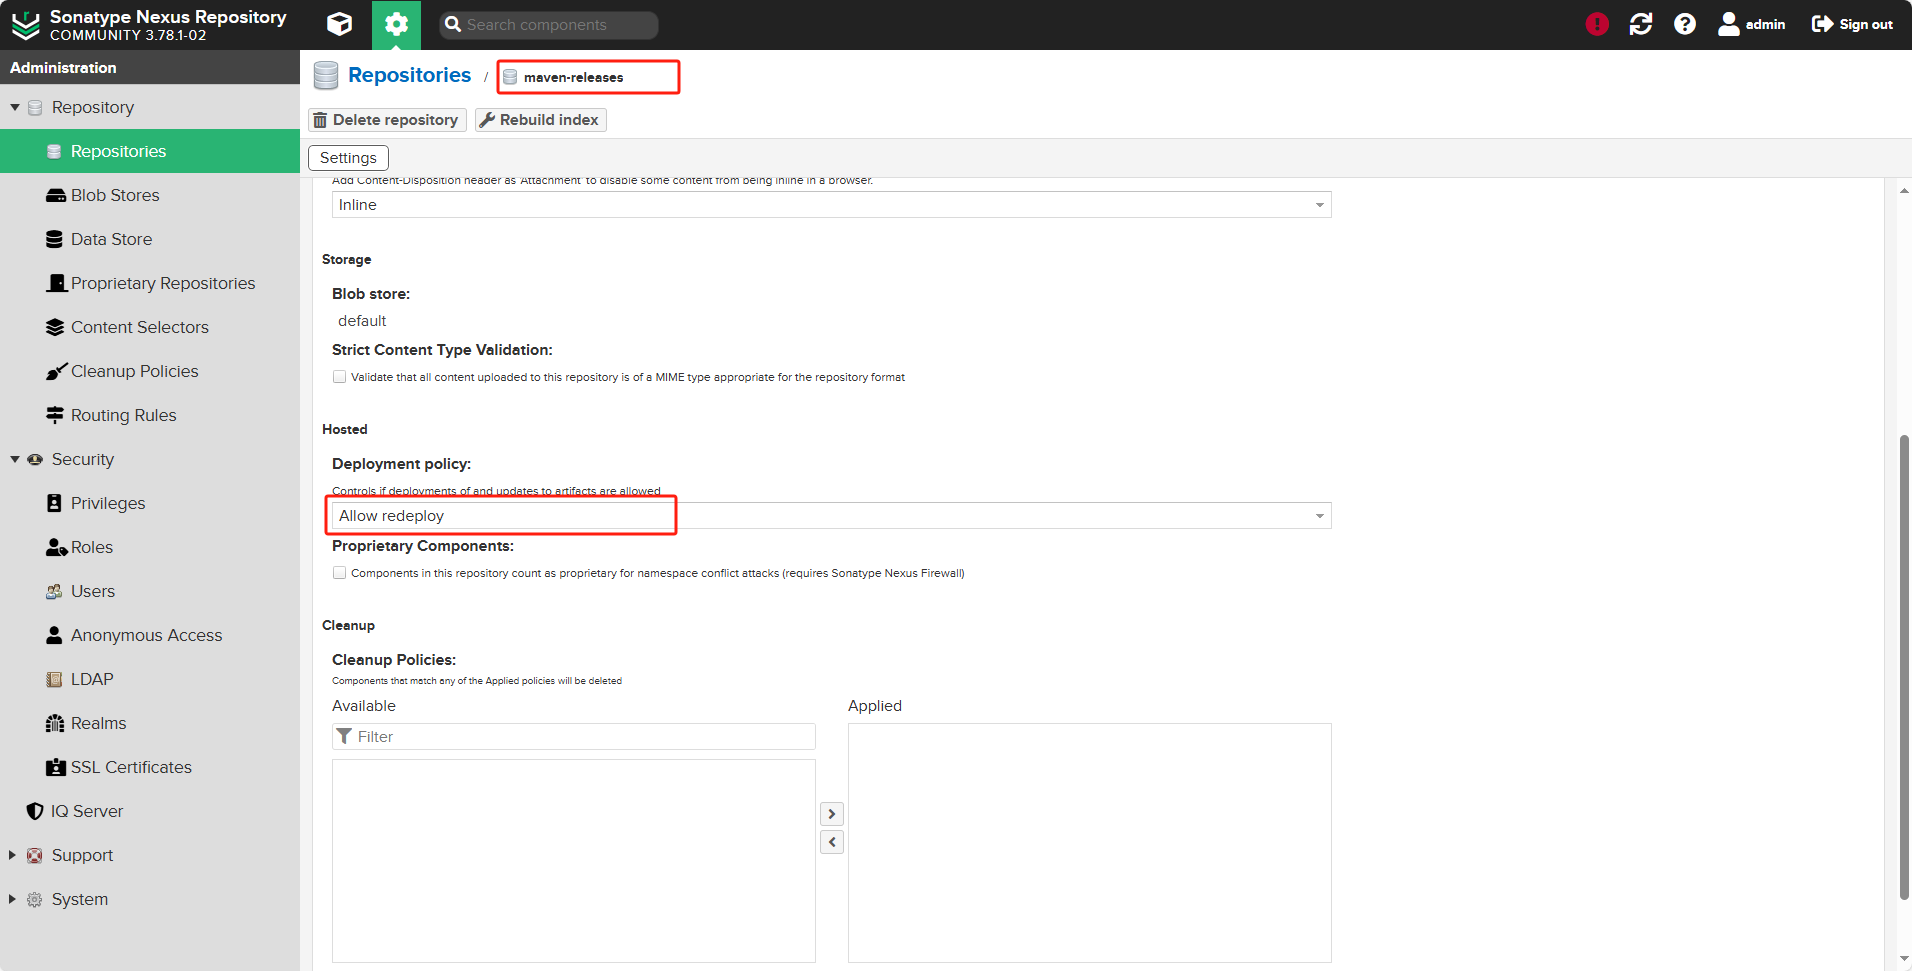Image resolution: width=1912 pixels, height=971 pixels.
Task: Select Repositories in the sidebar
Action: click(x=150, y=151)
